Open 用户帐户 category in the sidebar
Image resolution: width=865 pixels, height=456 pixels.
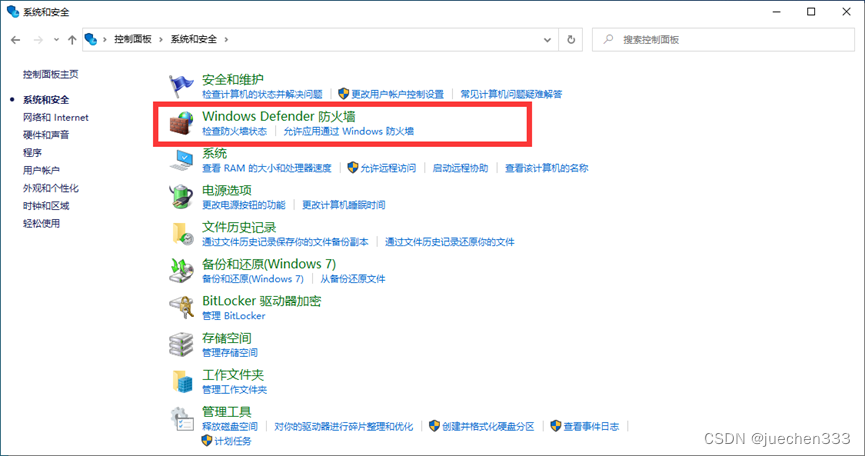pyautogui.click(x=41, y=170)
